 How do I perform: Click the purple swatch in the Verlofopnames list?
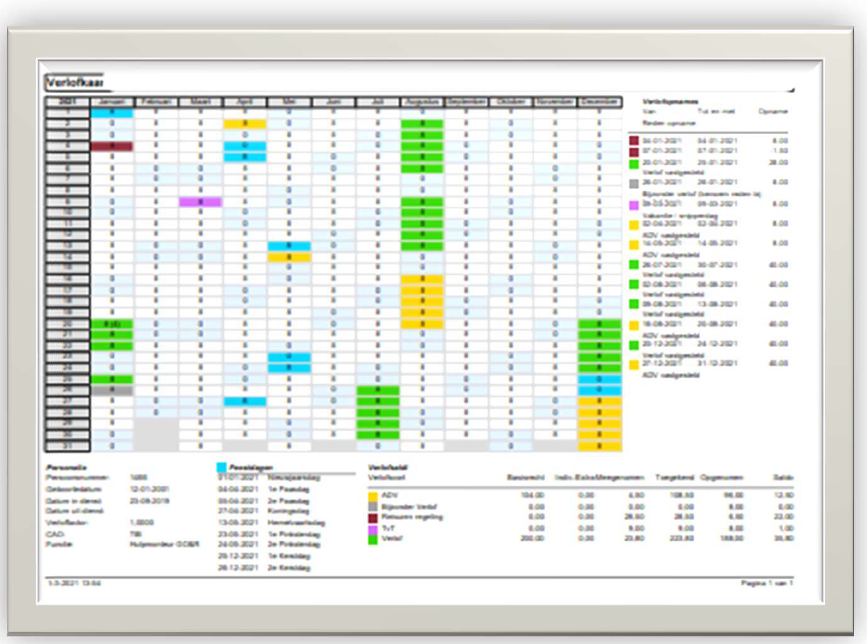pyautogui.click(x=634, y=205)
